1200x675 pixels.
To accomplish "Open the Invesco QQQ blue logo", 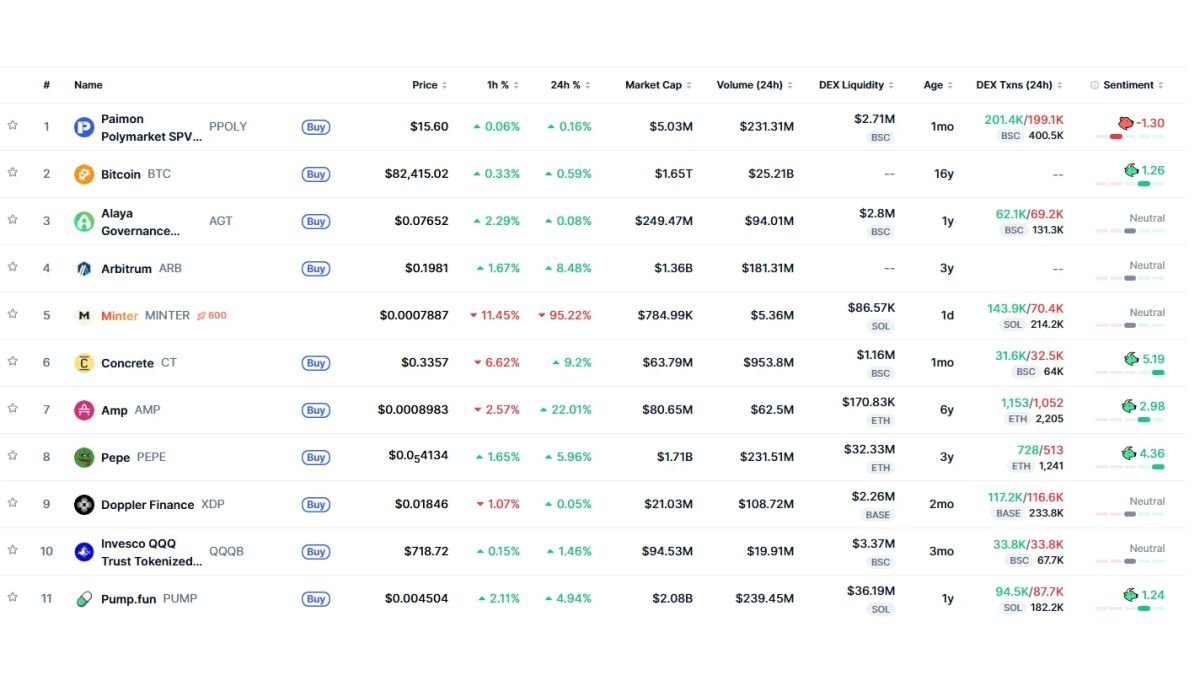I will (84, 551).
